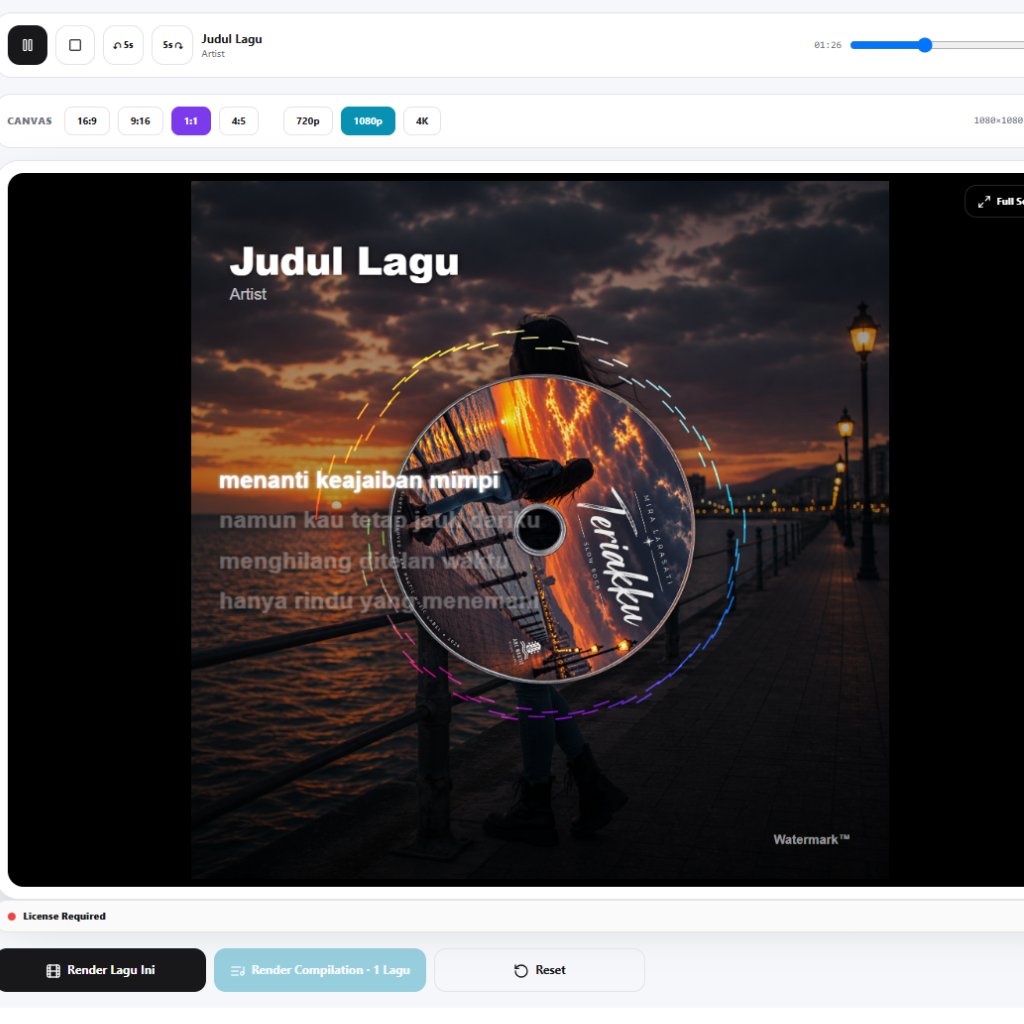Click lyric line 'hanya rindu yang menemani'
The width and height of the screenshot is (1024, 1024).
(x=379, y=601)
